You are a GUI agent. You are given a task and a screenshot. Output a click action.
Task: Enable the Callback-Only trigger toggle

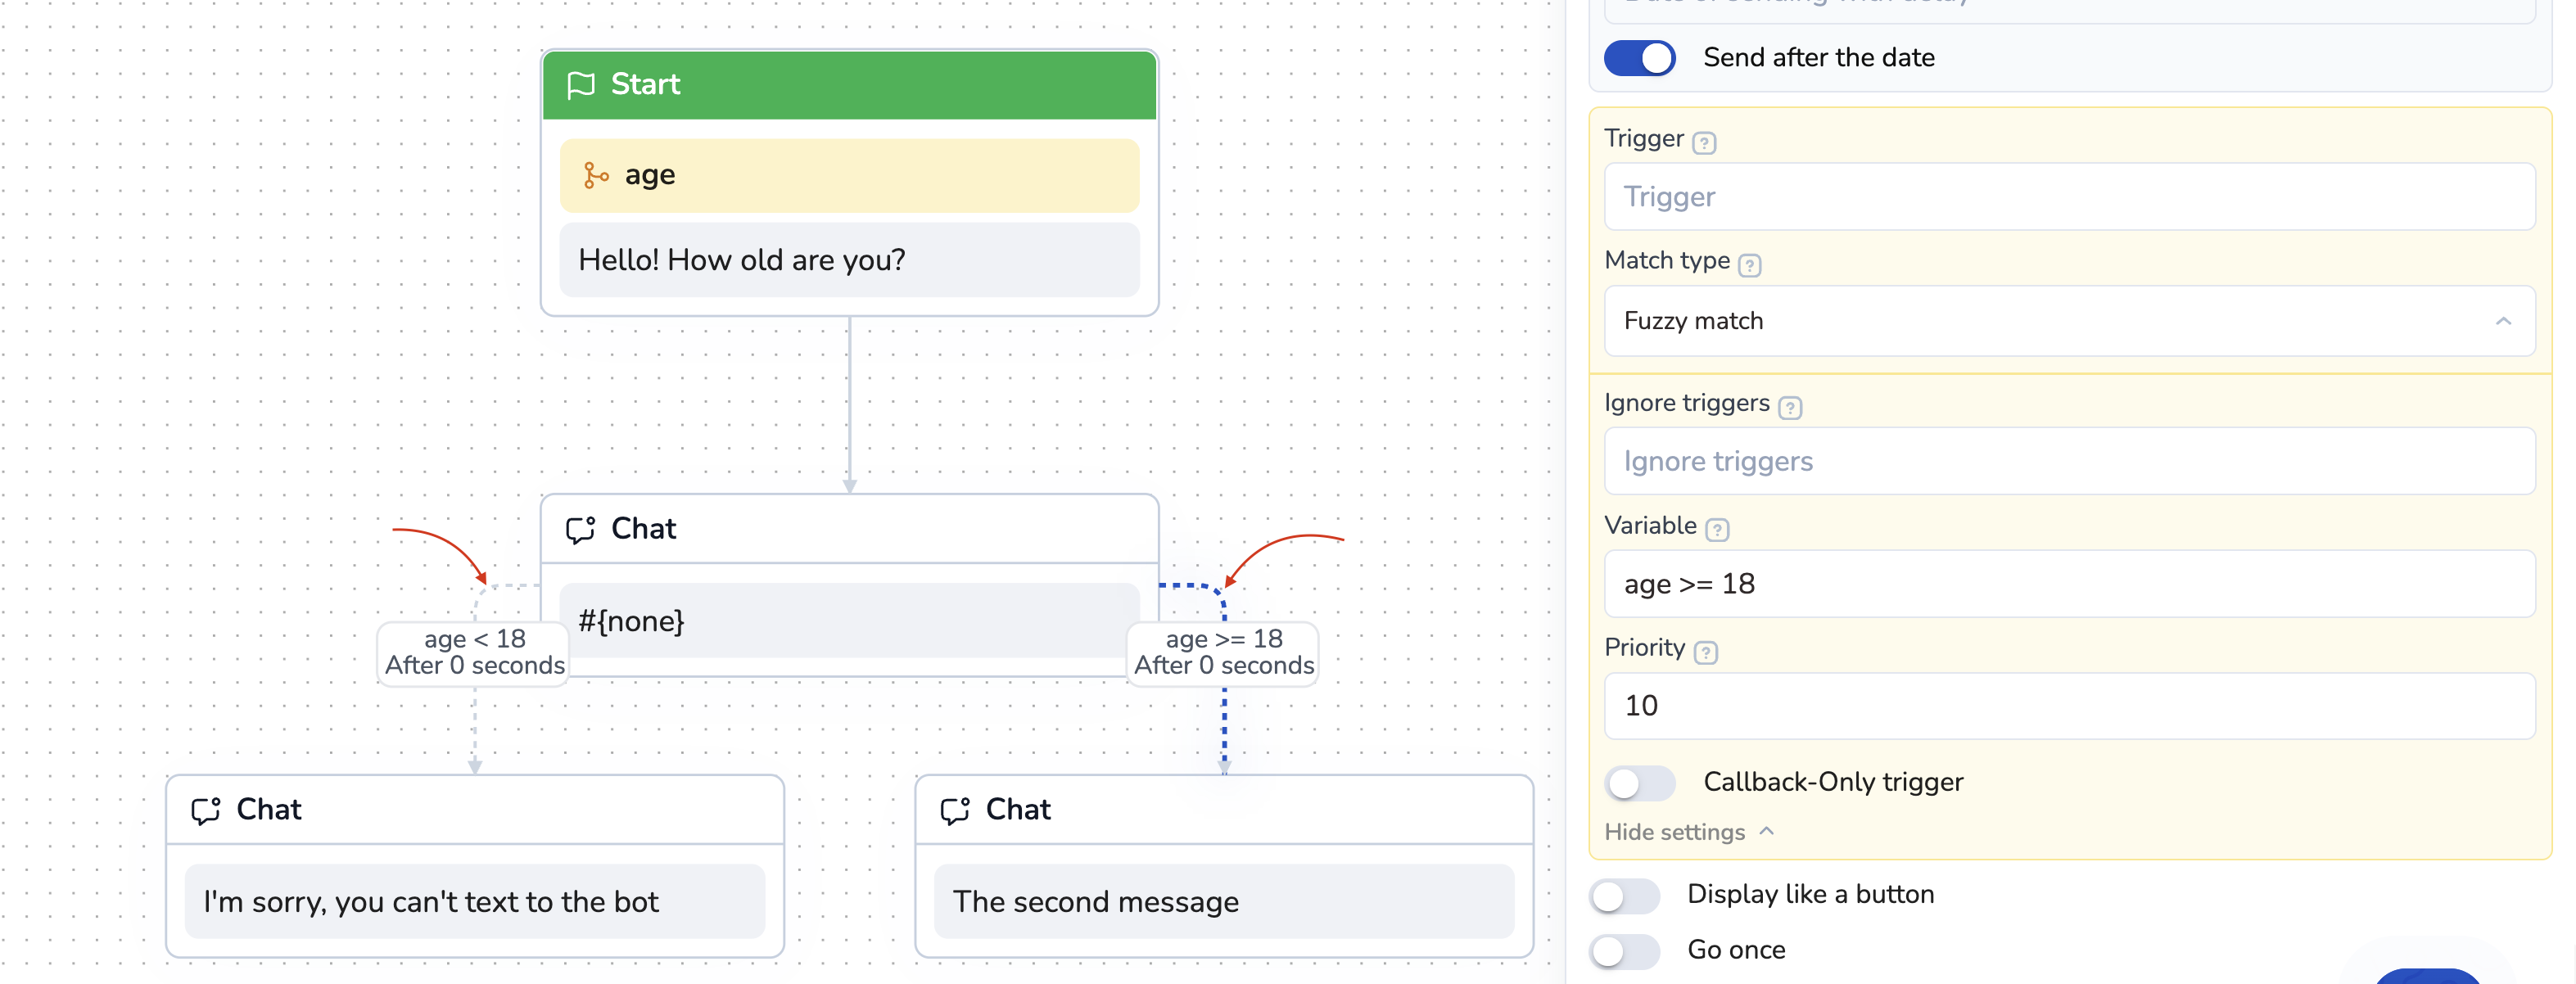[1640, 782]
